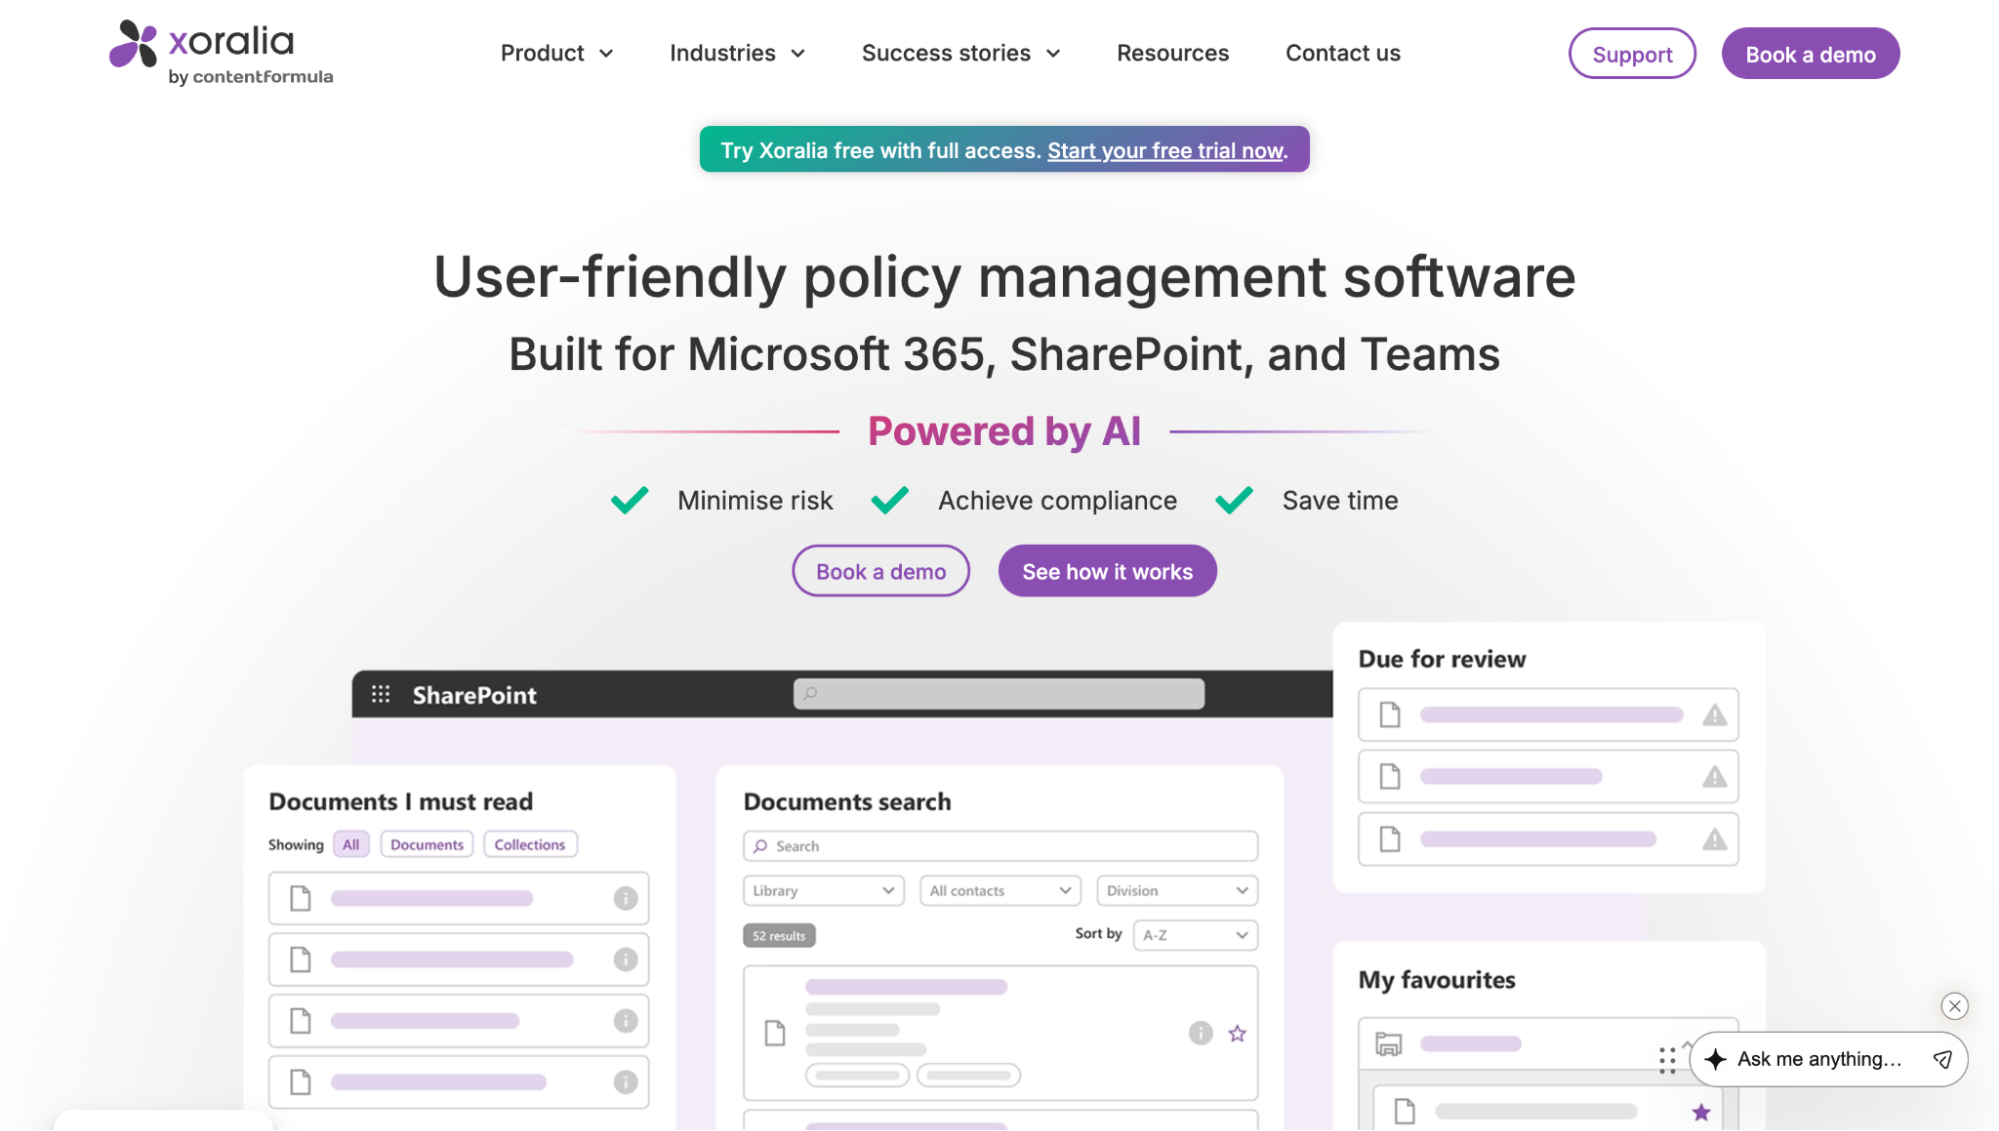Select the Documents filter pill
1999x1131 pixels.
(427, 844)
